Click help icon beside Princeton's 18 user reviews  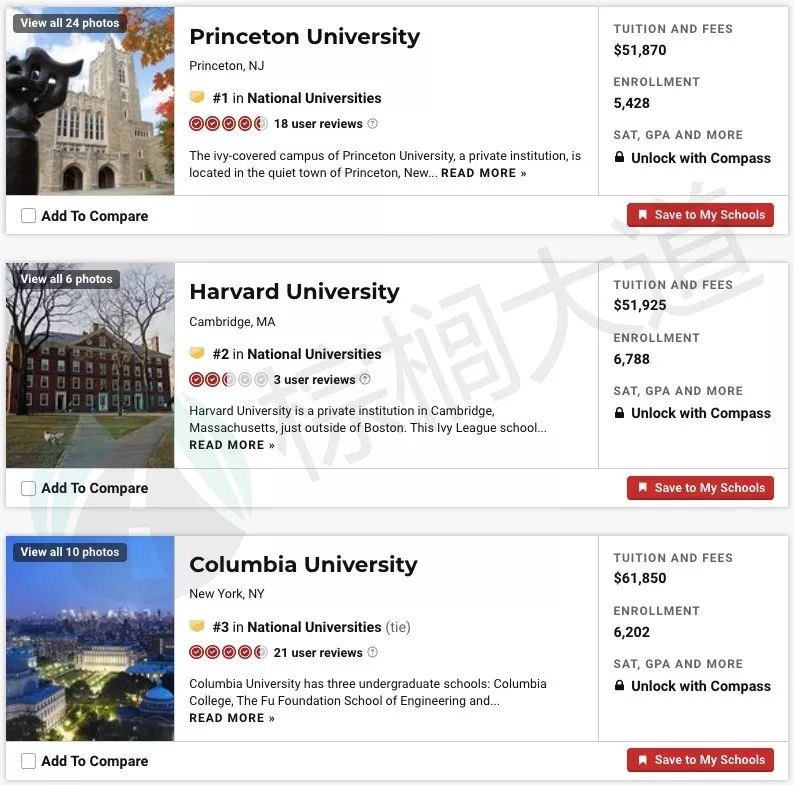click(372, 124)
